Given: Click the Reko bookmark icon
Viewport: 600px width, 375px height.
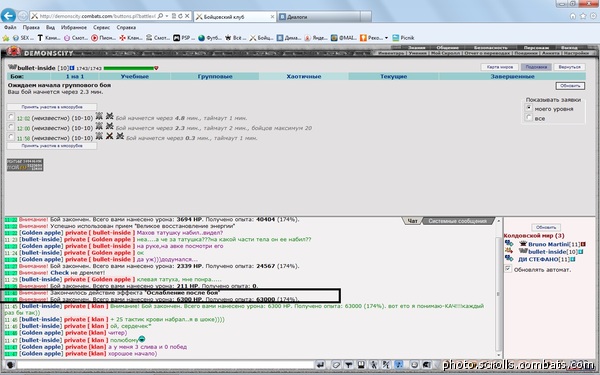Looking at the screenshot, I should coord(363,38).
